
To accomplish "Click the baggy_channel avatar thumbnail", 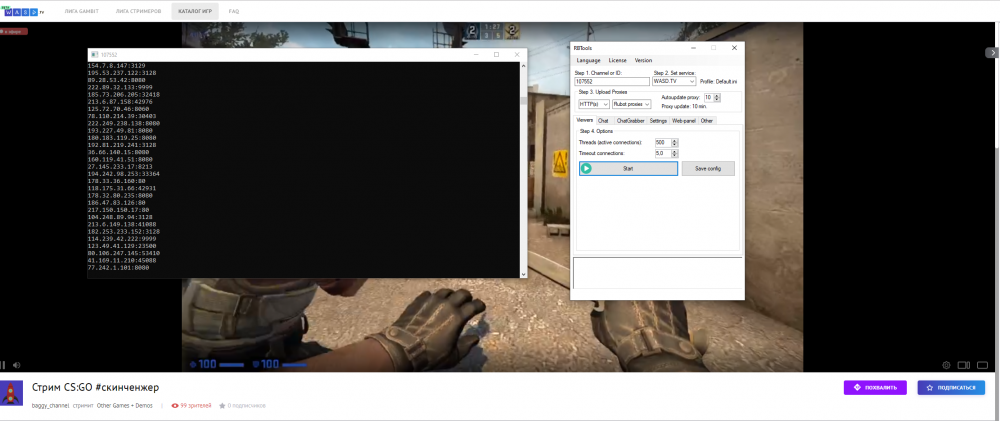I will click(13, 391).
